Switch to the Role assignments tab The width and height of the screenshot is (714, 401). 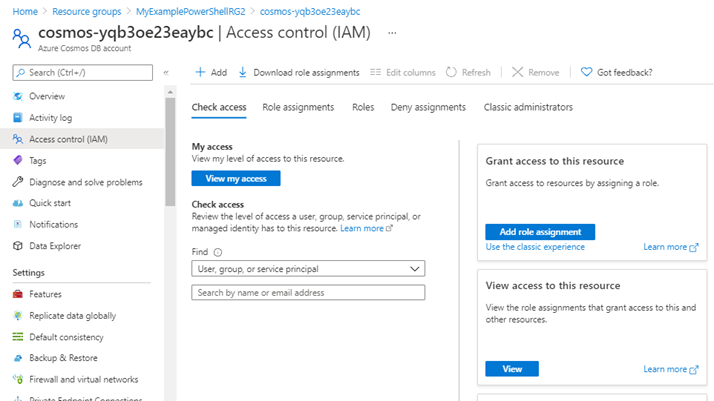pyautogui.click(x=299, y=107)
